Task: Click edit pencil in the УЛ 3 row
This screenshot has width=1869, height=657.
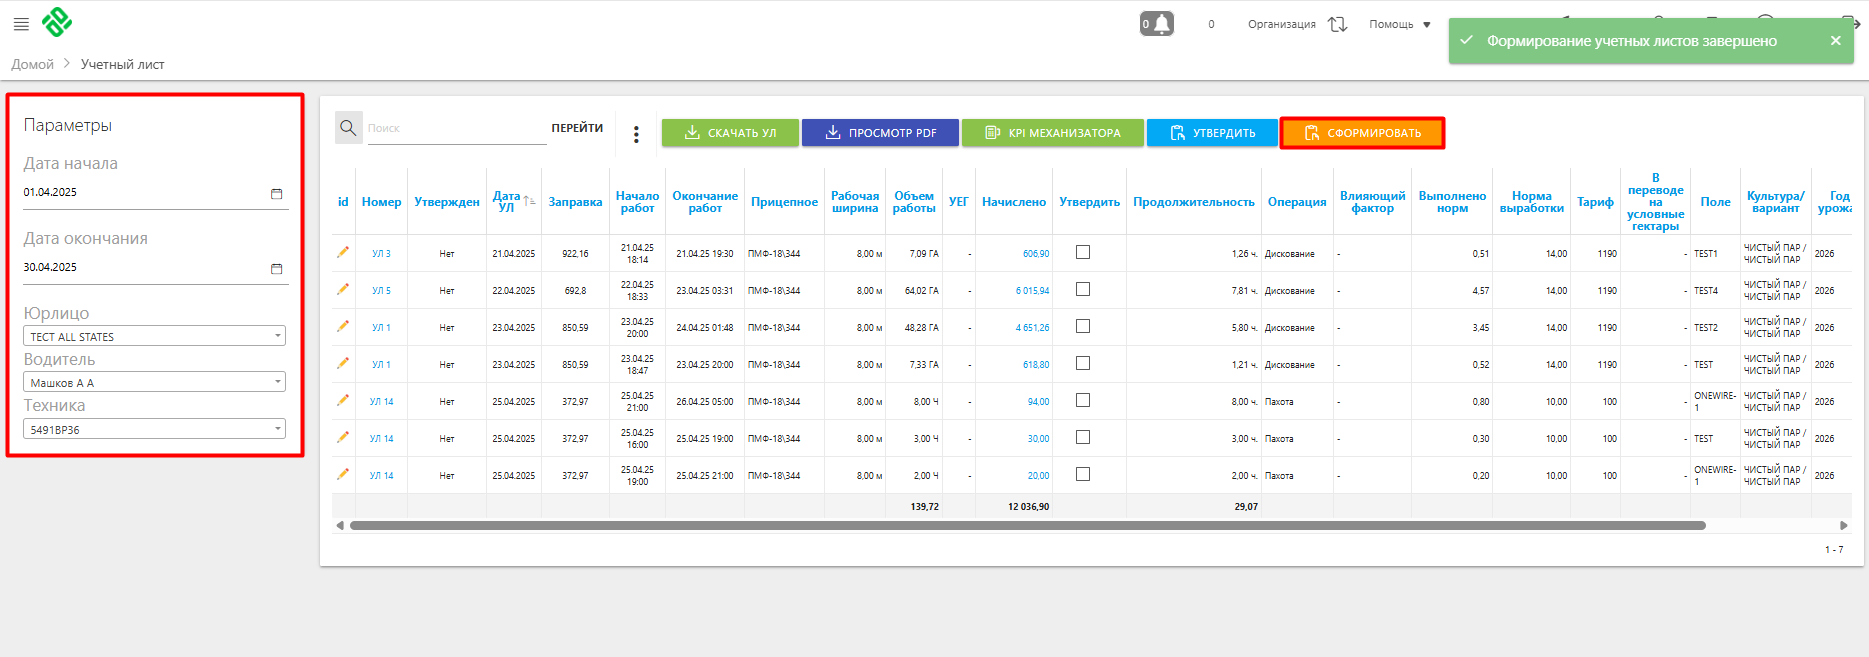Action: click(x=343, y=252)
